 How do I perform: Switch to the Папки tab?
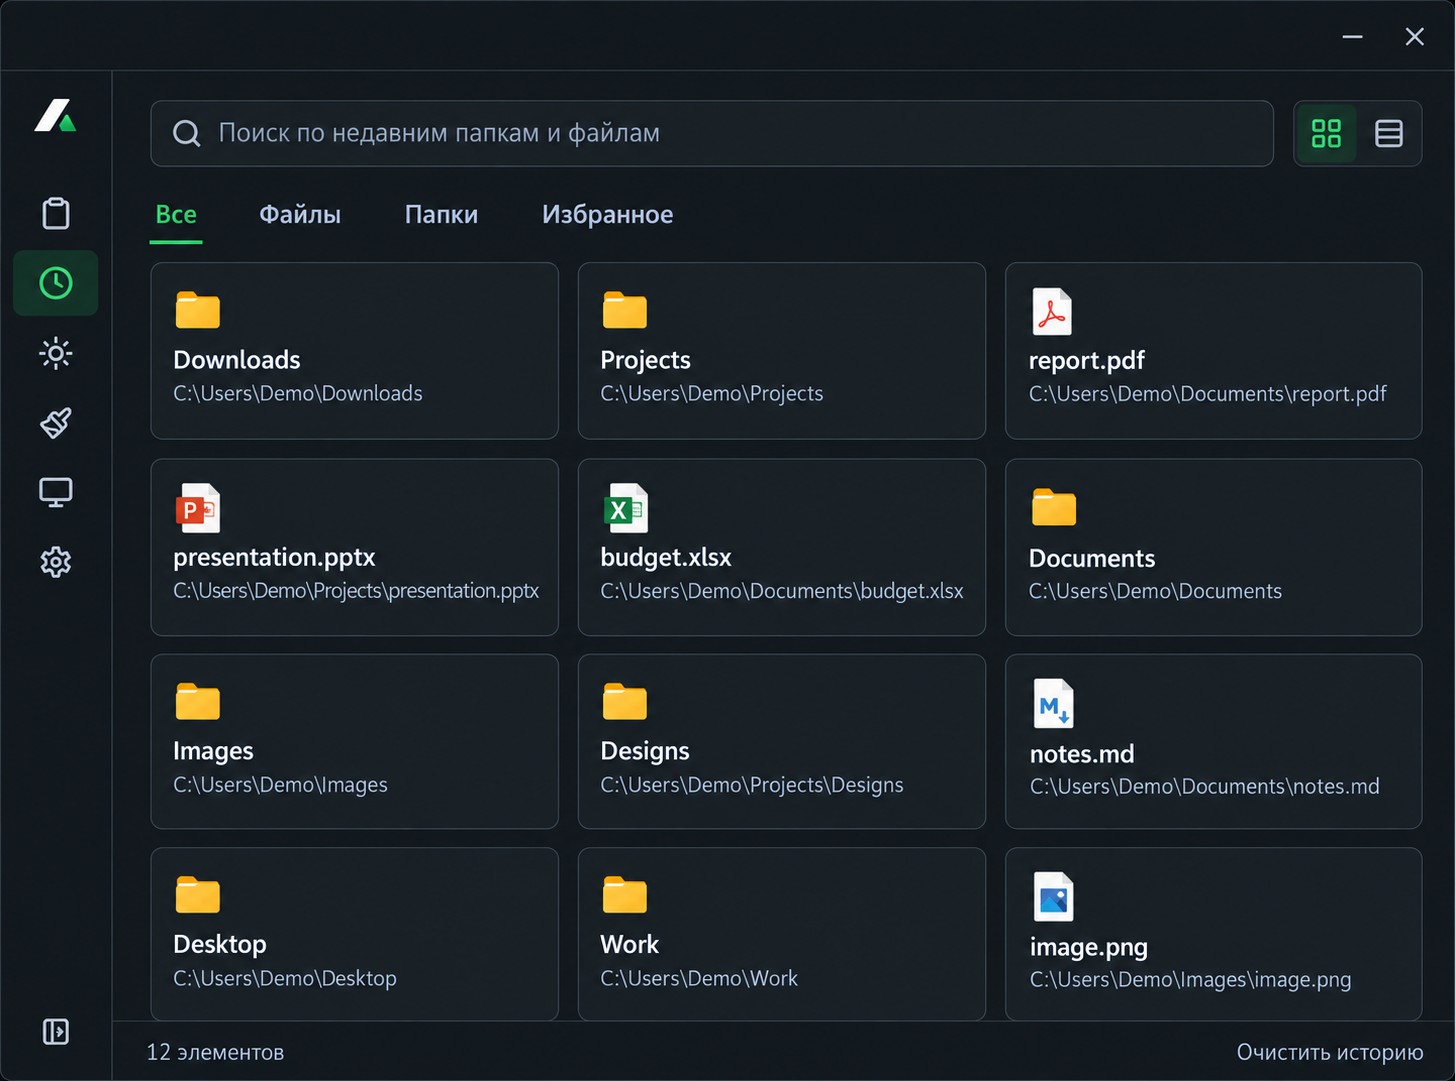[x=441, y=214]
